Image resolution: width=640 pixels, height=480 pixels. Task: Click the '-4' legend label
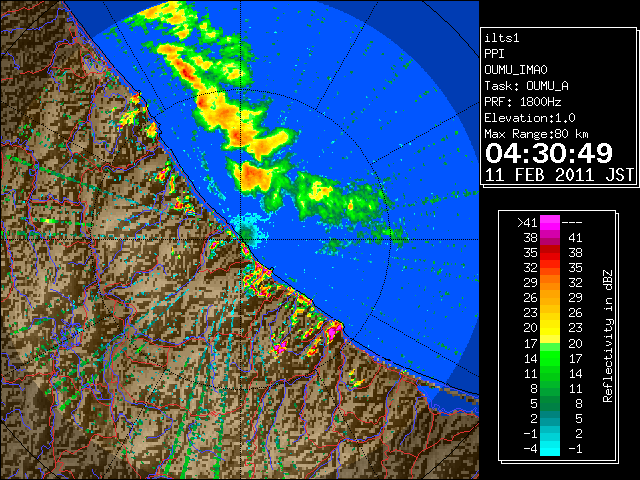pos(530,449)
